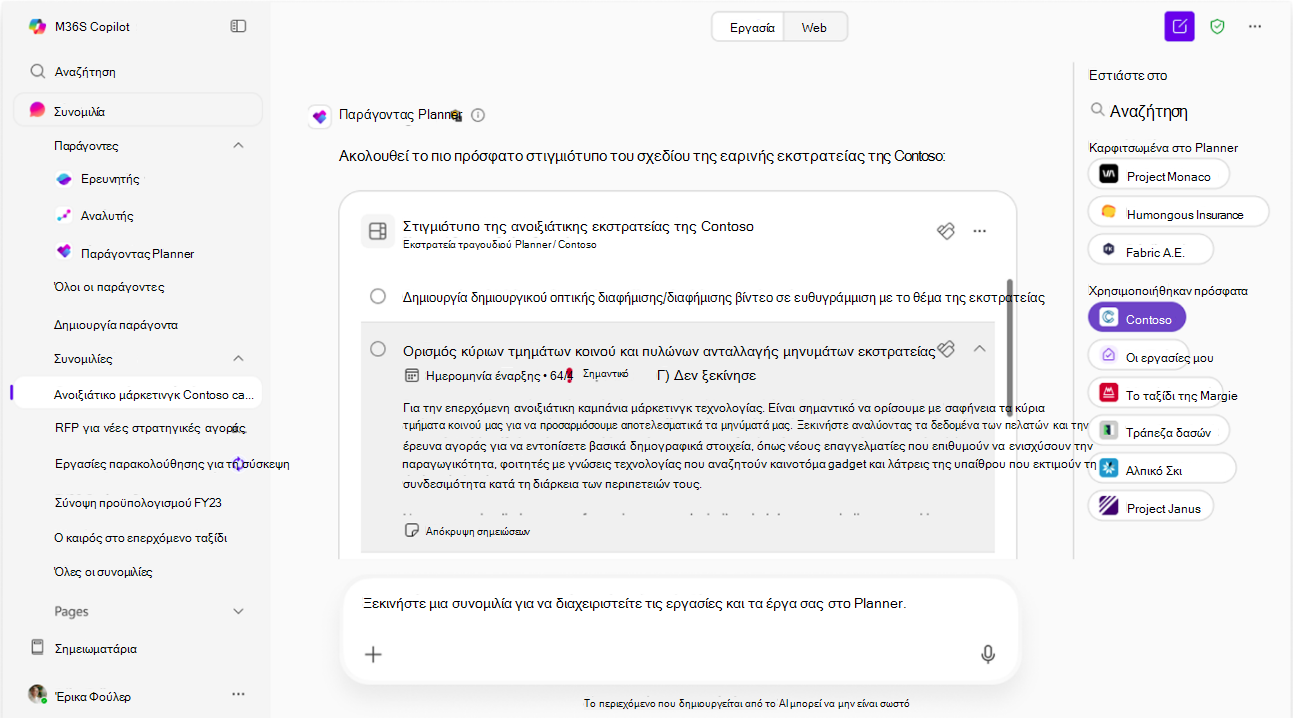Open the top-right more options ellipsis

click(x=1255, y=27)
